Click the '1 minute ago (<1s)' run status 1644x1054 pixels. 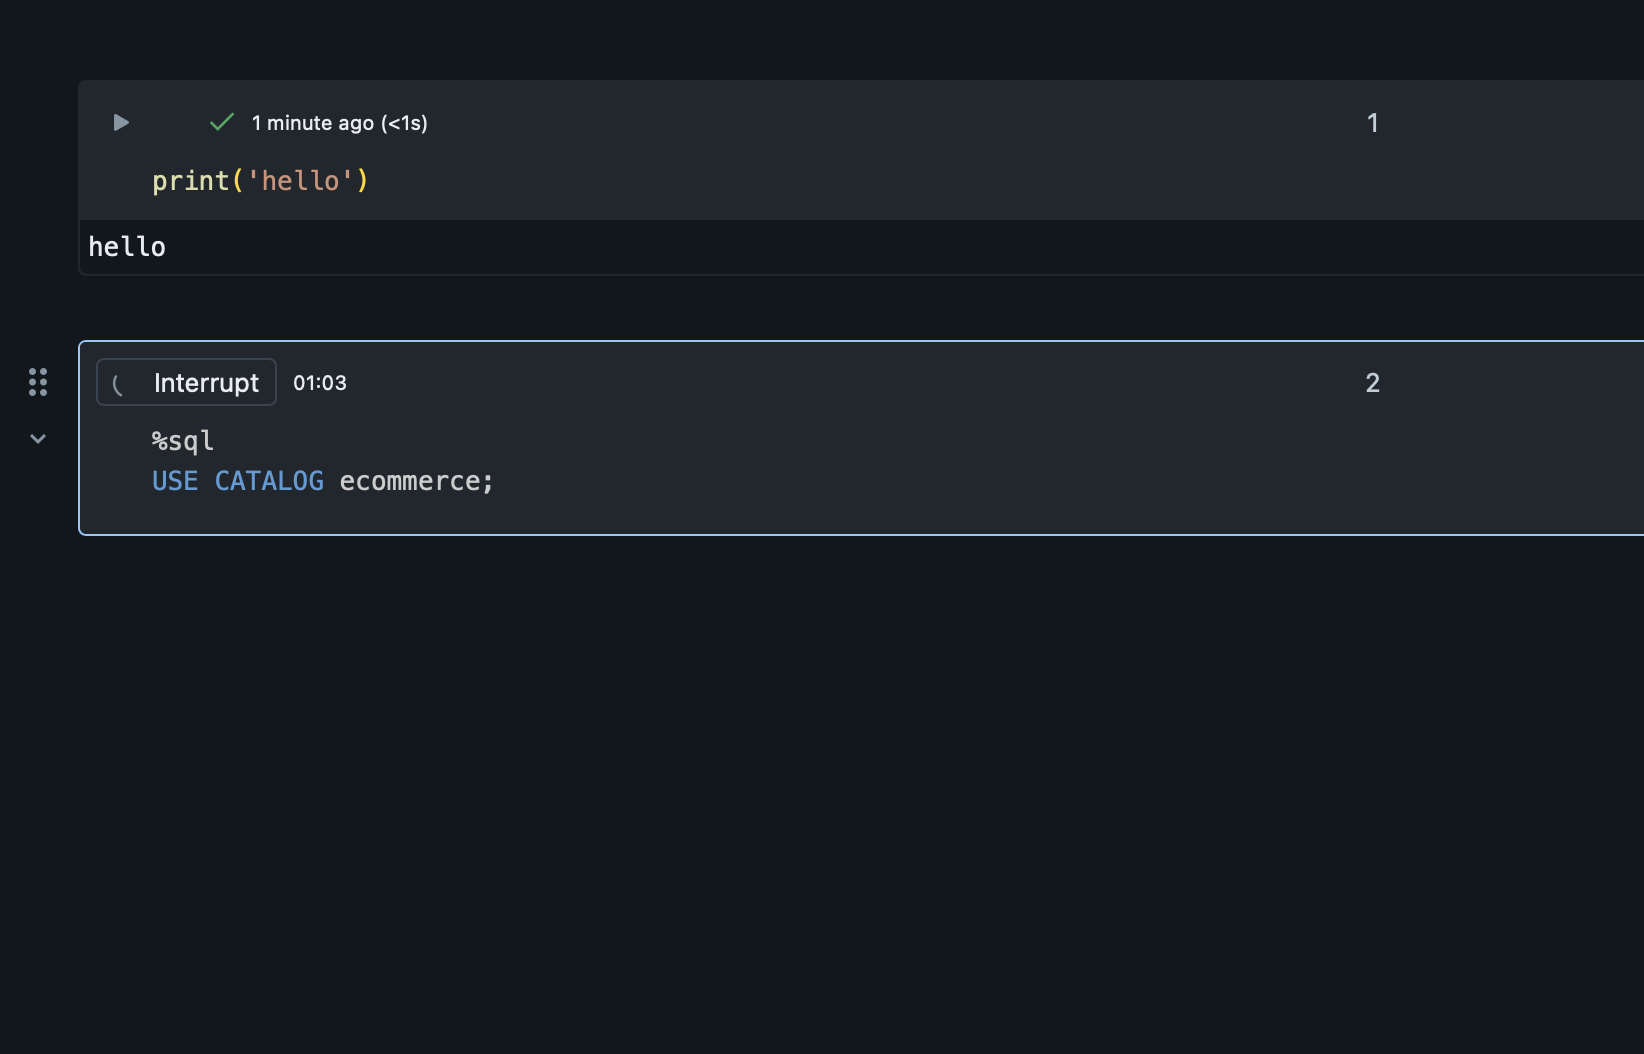point(339,123)
